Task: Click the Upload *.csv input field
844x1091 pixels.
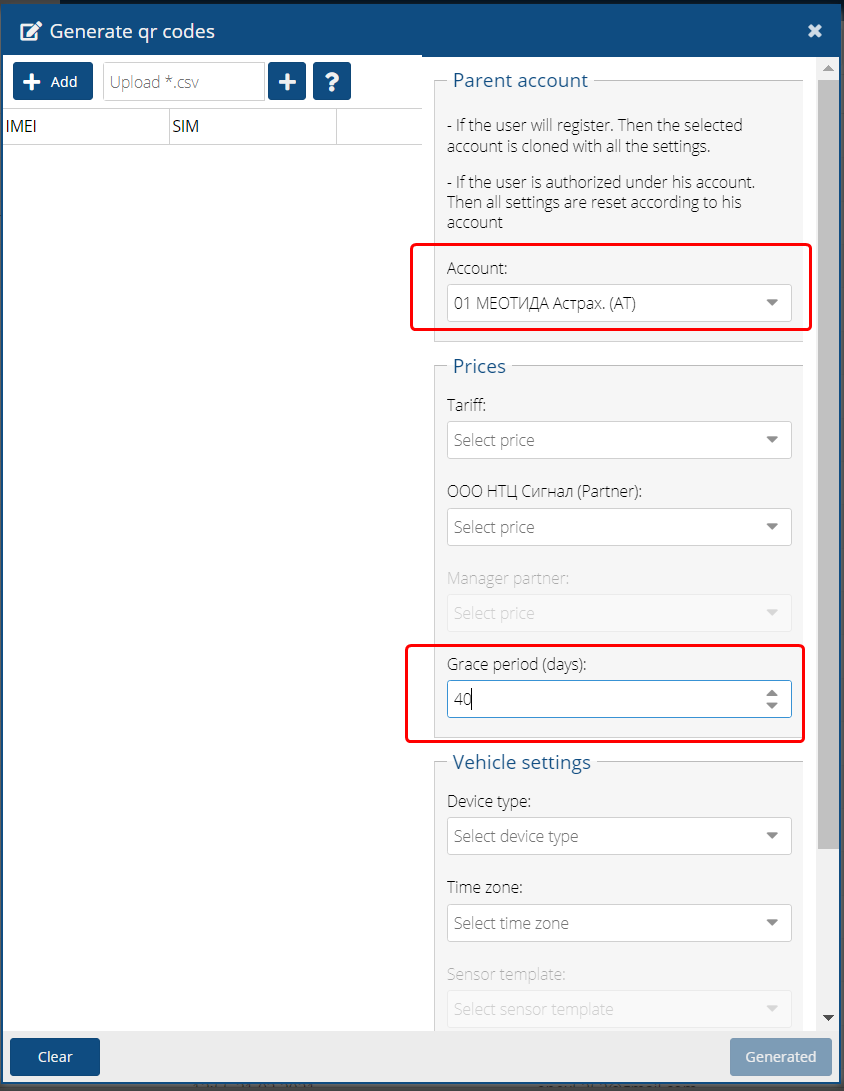Action: point(183,82)
